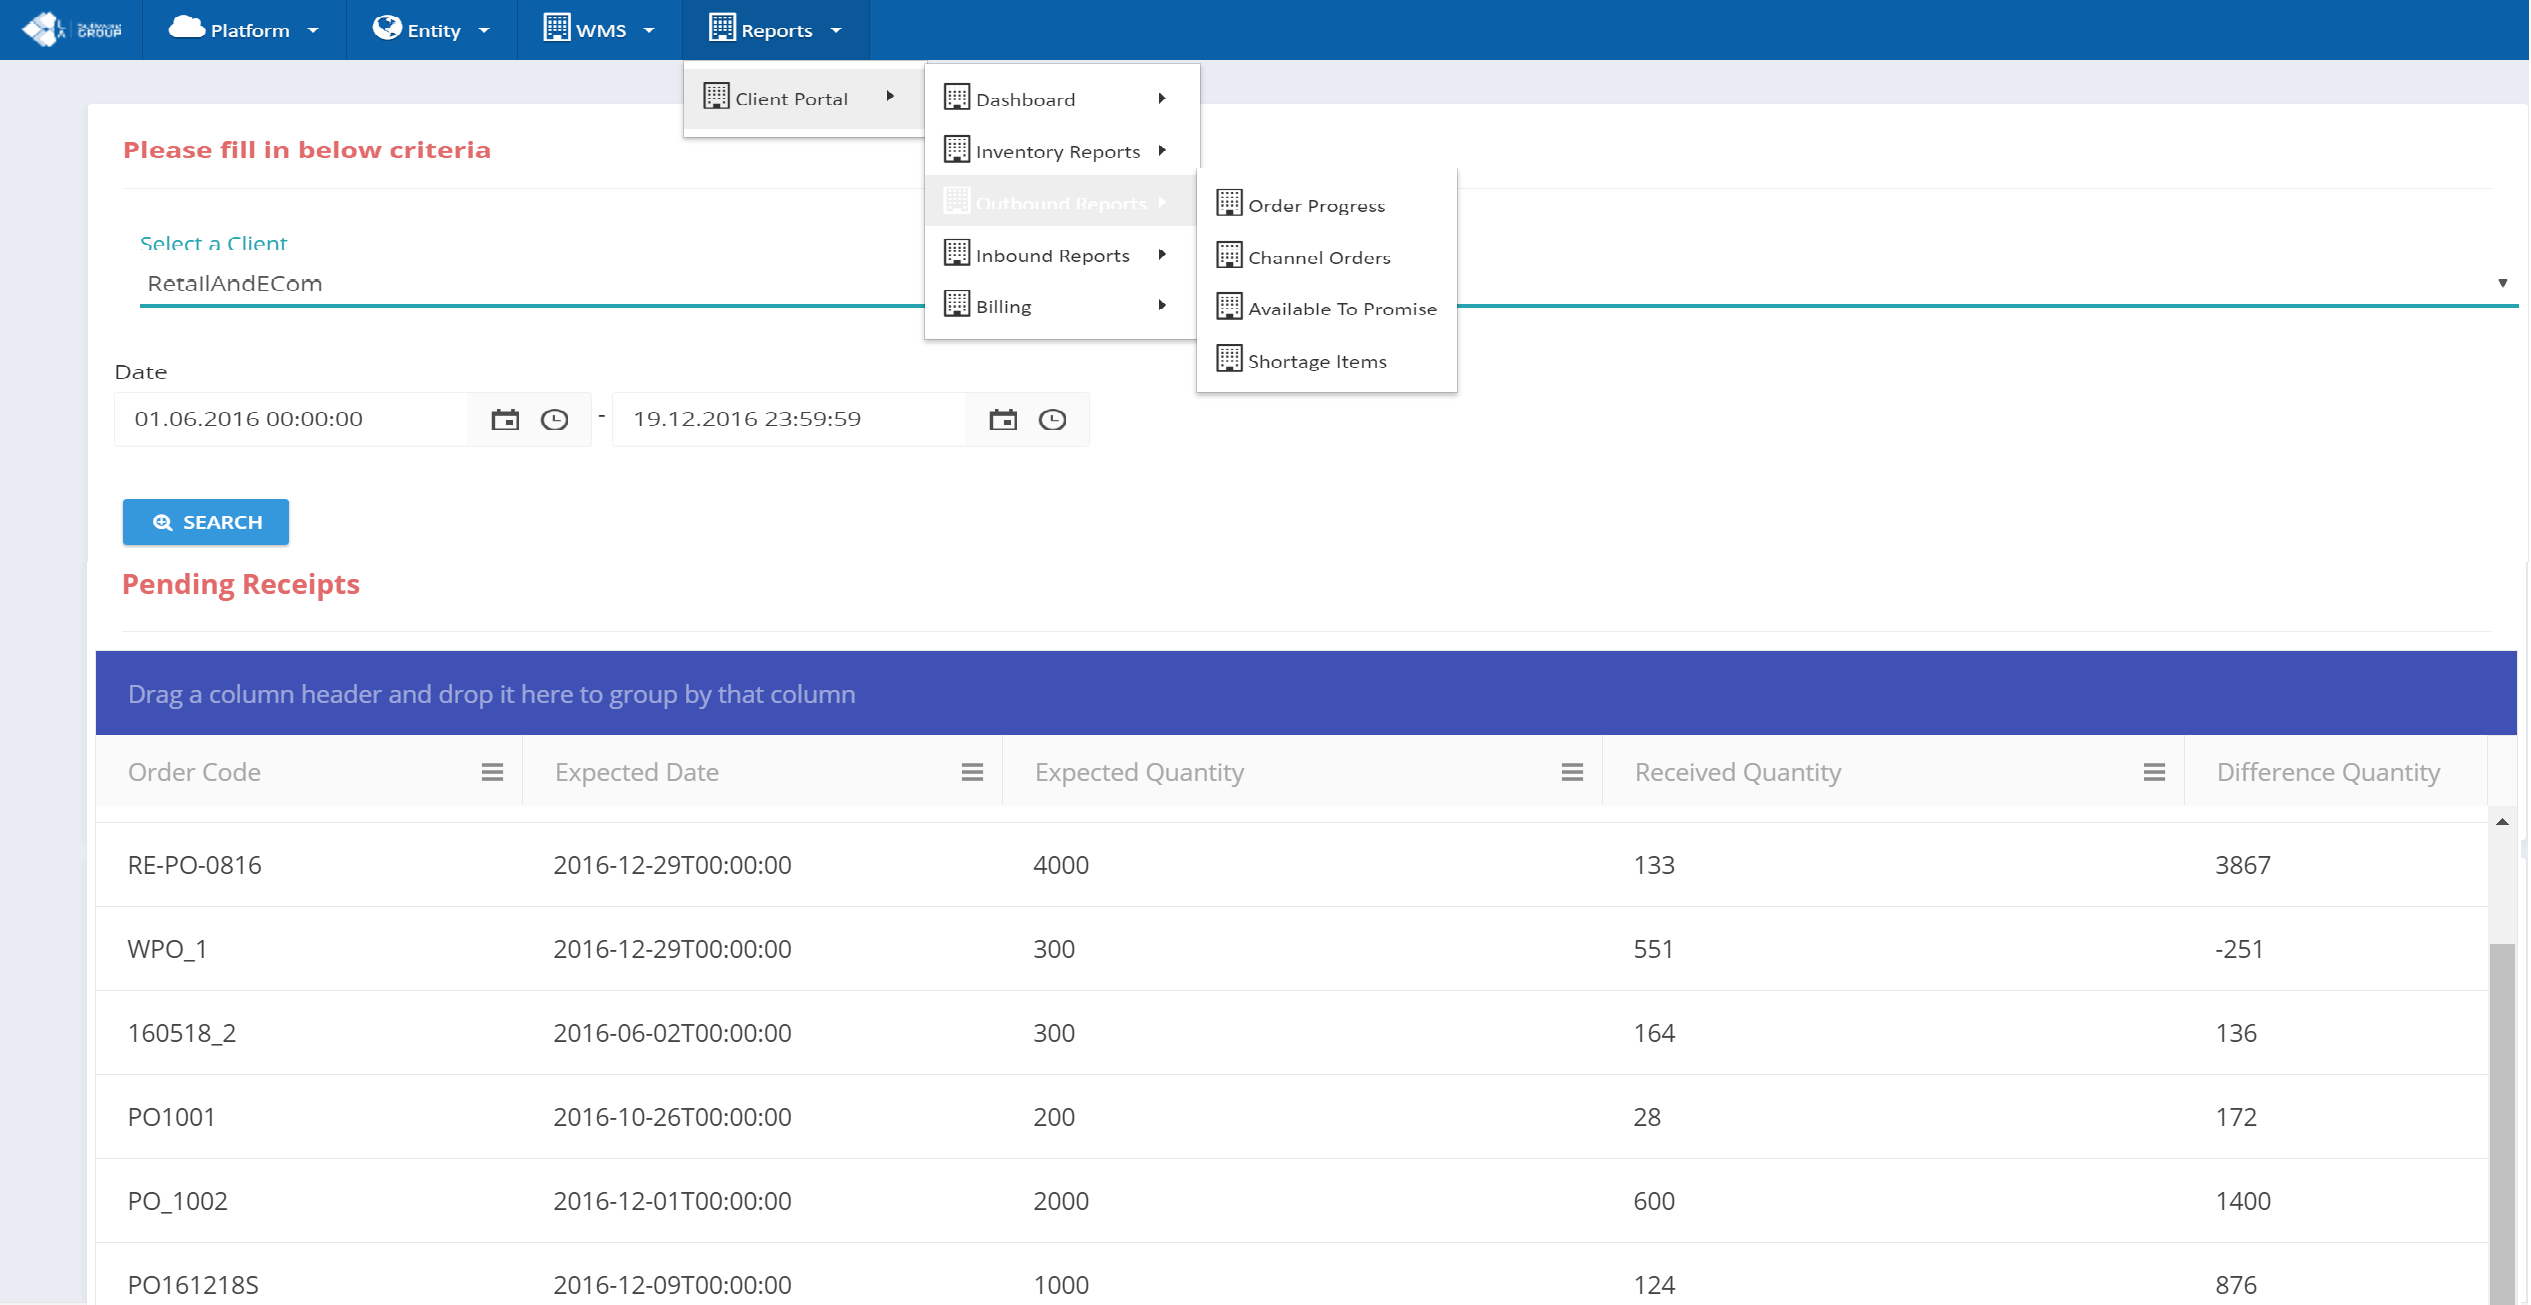
Task: Open end date time picker clock
Action: pos(1052,420)
